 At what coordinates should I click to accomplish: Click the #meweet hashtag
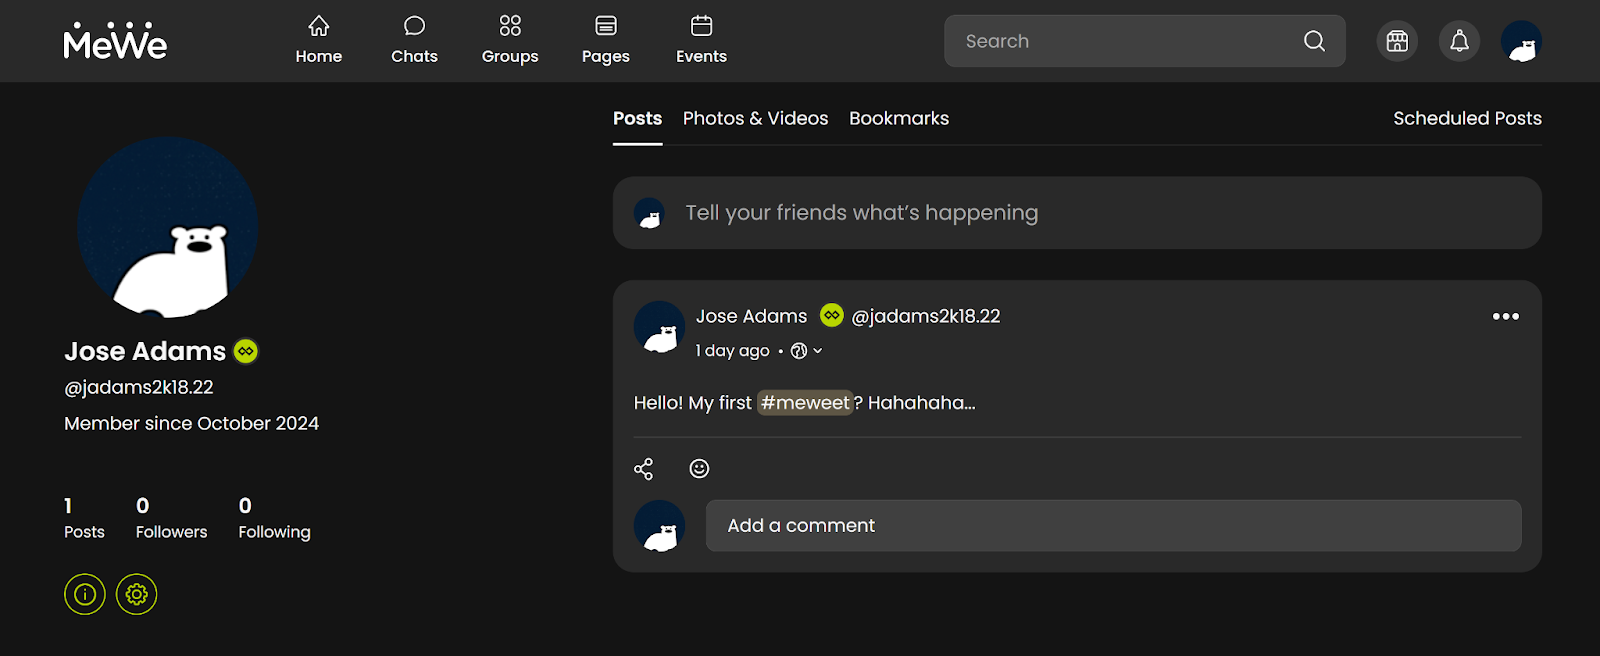[805, 403]
